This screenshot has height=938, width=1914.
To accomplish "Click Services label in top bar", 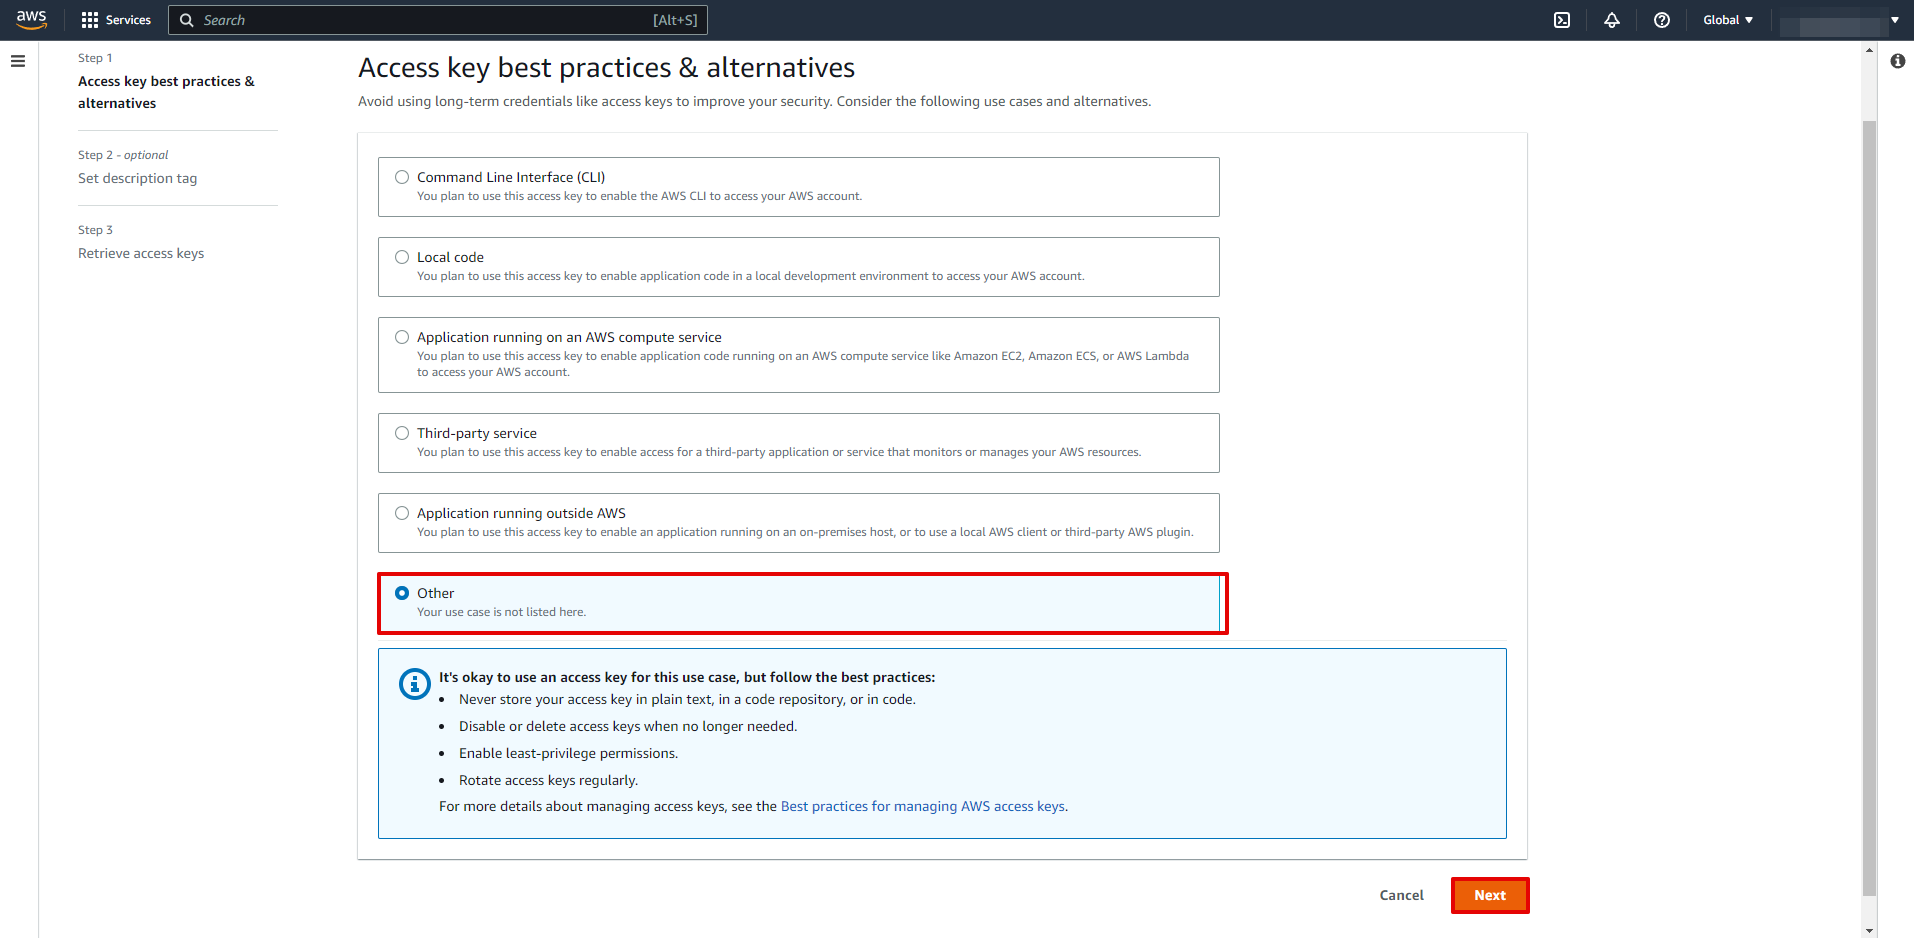I will click(128, 20).
